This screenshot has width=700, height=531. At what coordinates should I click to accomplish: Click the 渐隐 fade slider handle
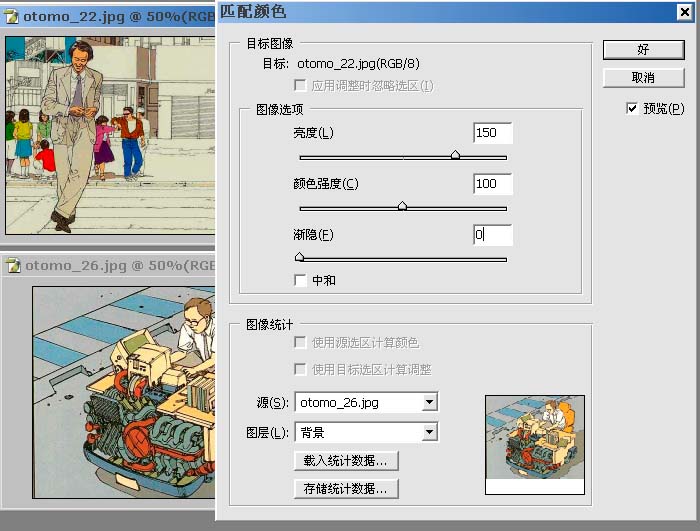300,257
